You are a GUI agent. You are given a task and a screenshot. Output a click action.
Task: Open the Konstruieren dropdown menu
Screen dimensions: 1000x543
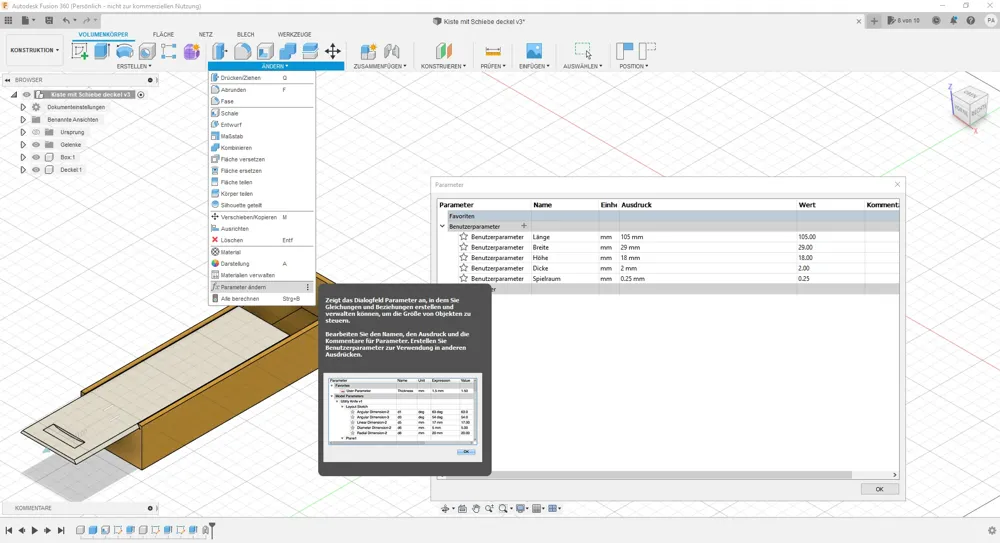443,66
